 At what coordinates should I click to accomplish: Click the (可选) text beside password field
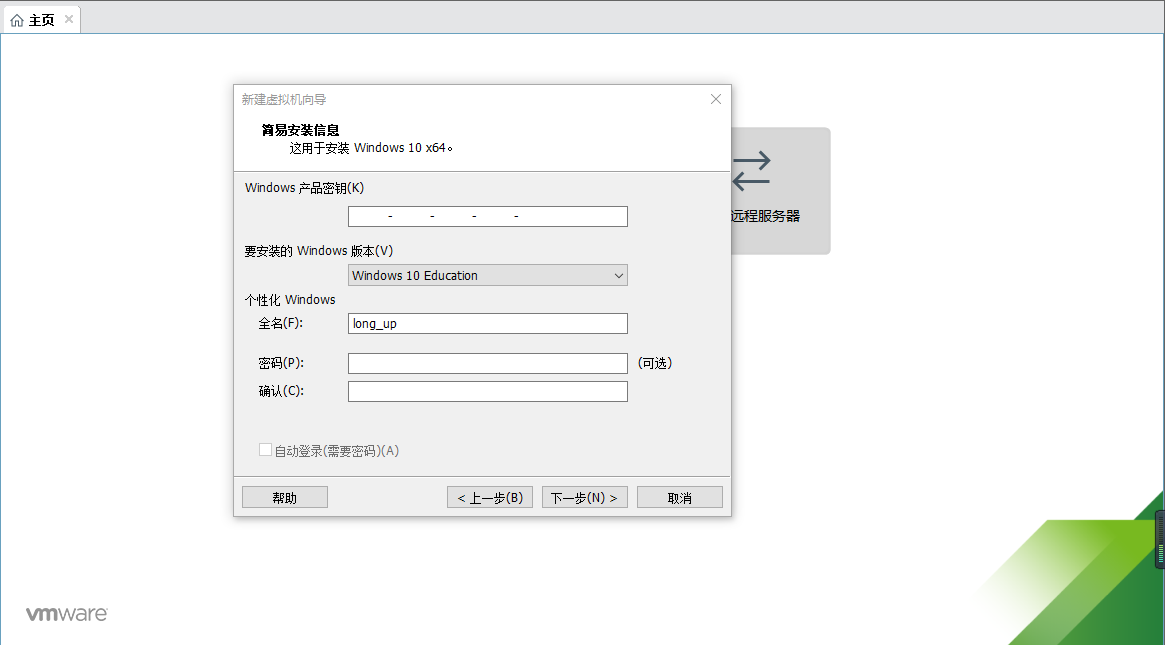(x=655, y=363)
